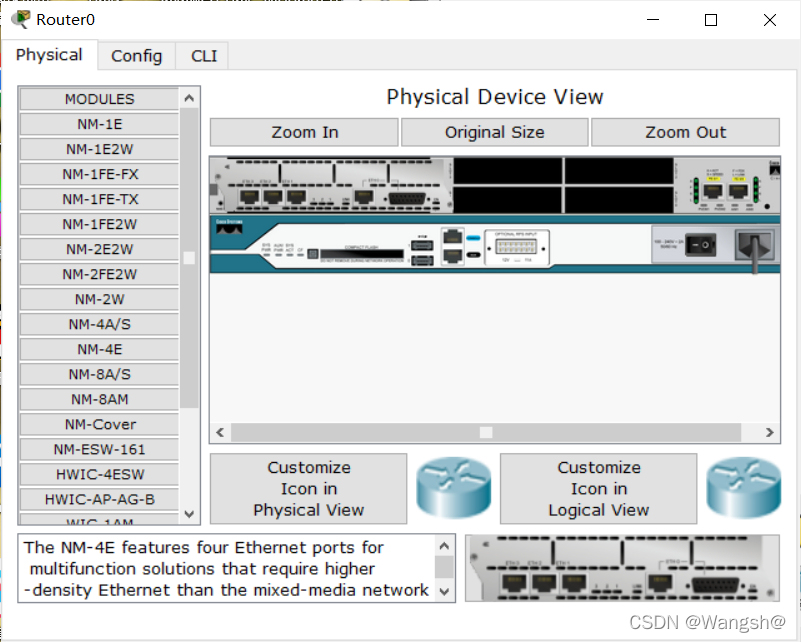801x642 pixels.
Task: Select the NM-Cover module
Action: tap(100, 424)
